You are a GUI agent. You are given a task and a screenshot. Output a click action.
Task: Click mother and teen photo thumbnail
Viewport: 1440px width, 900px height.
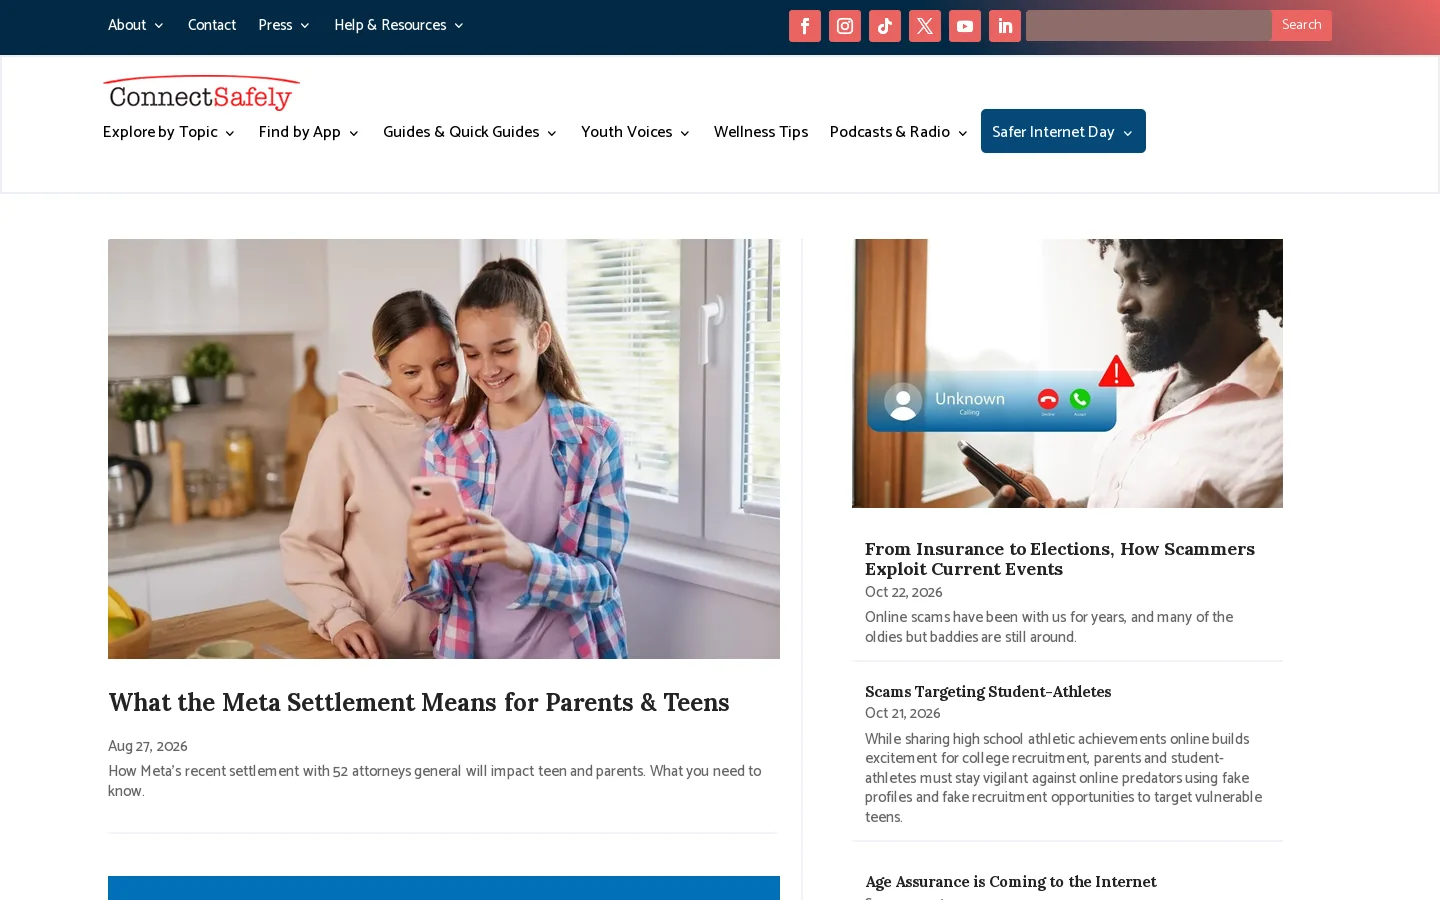click(444, 449)
